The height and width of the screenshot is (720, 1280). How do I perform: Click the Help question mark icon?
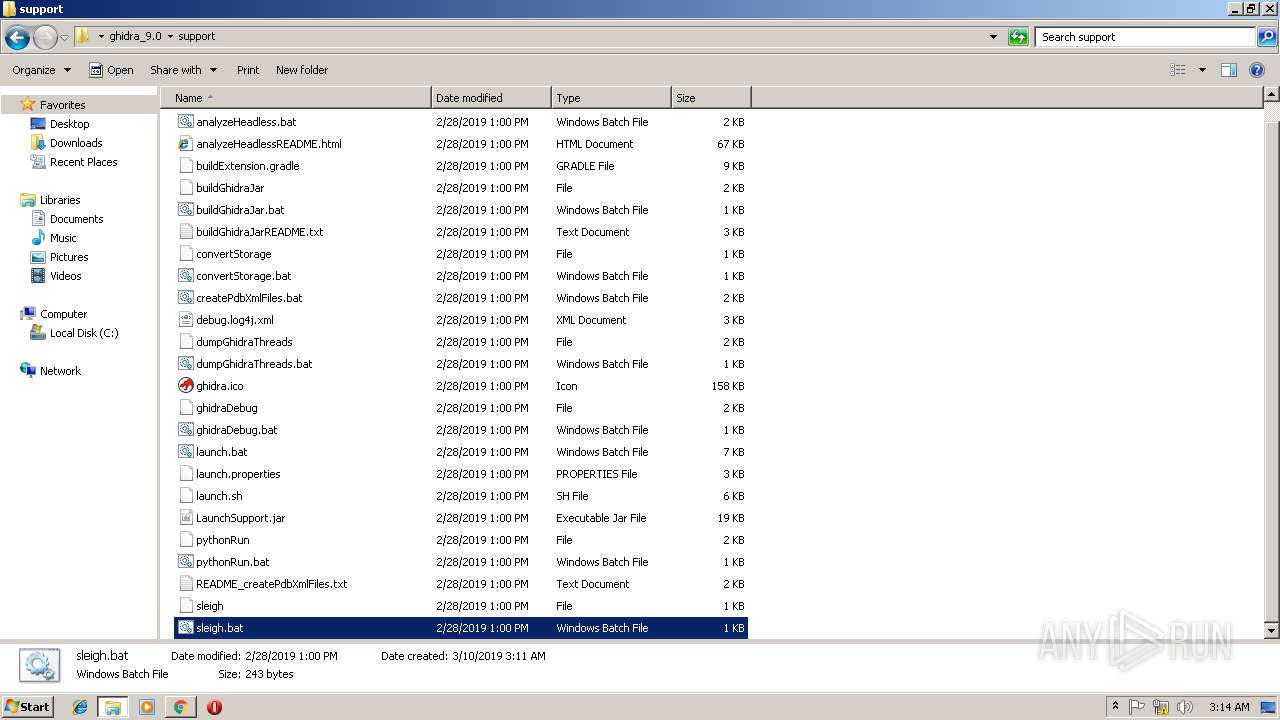[1258, 70]
